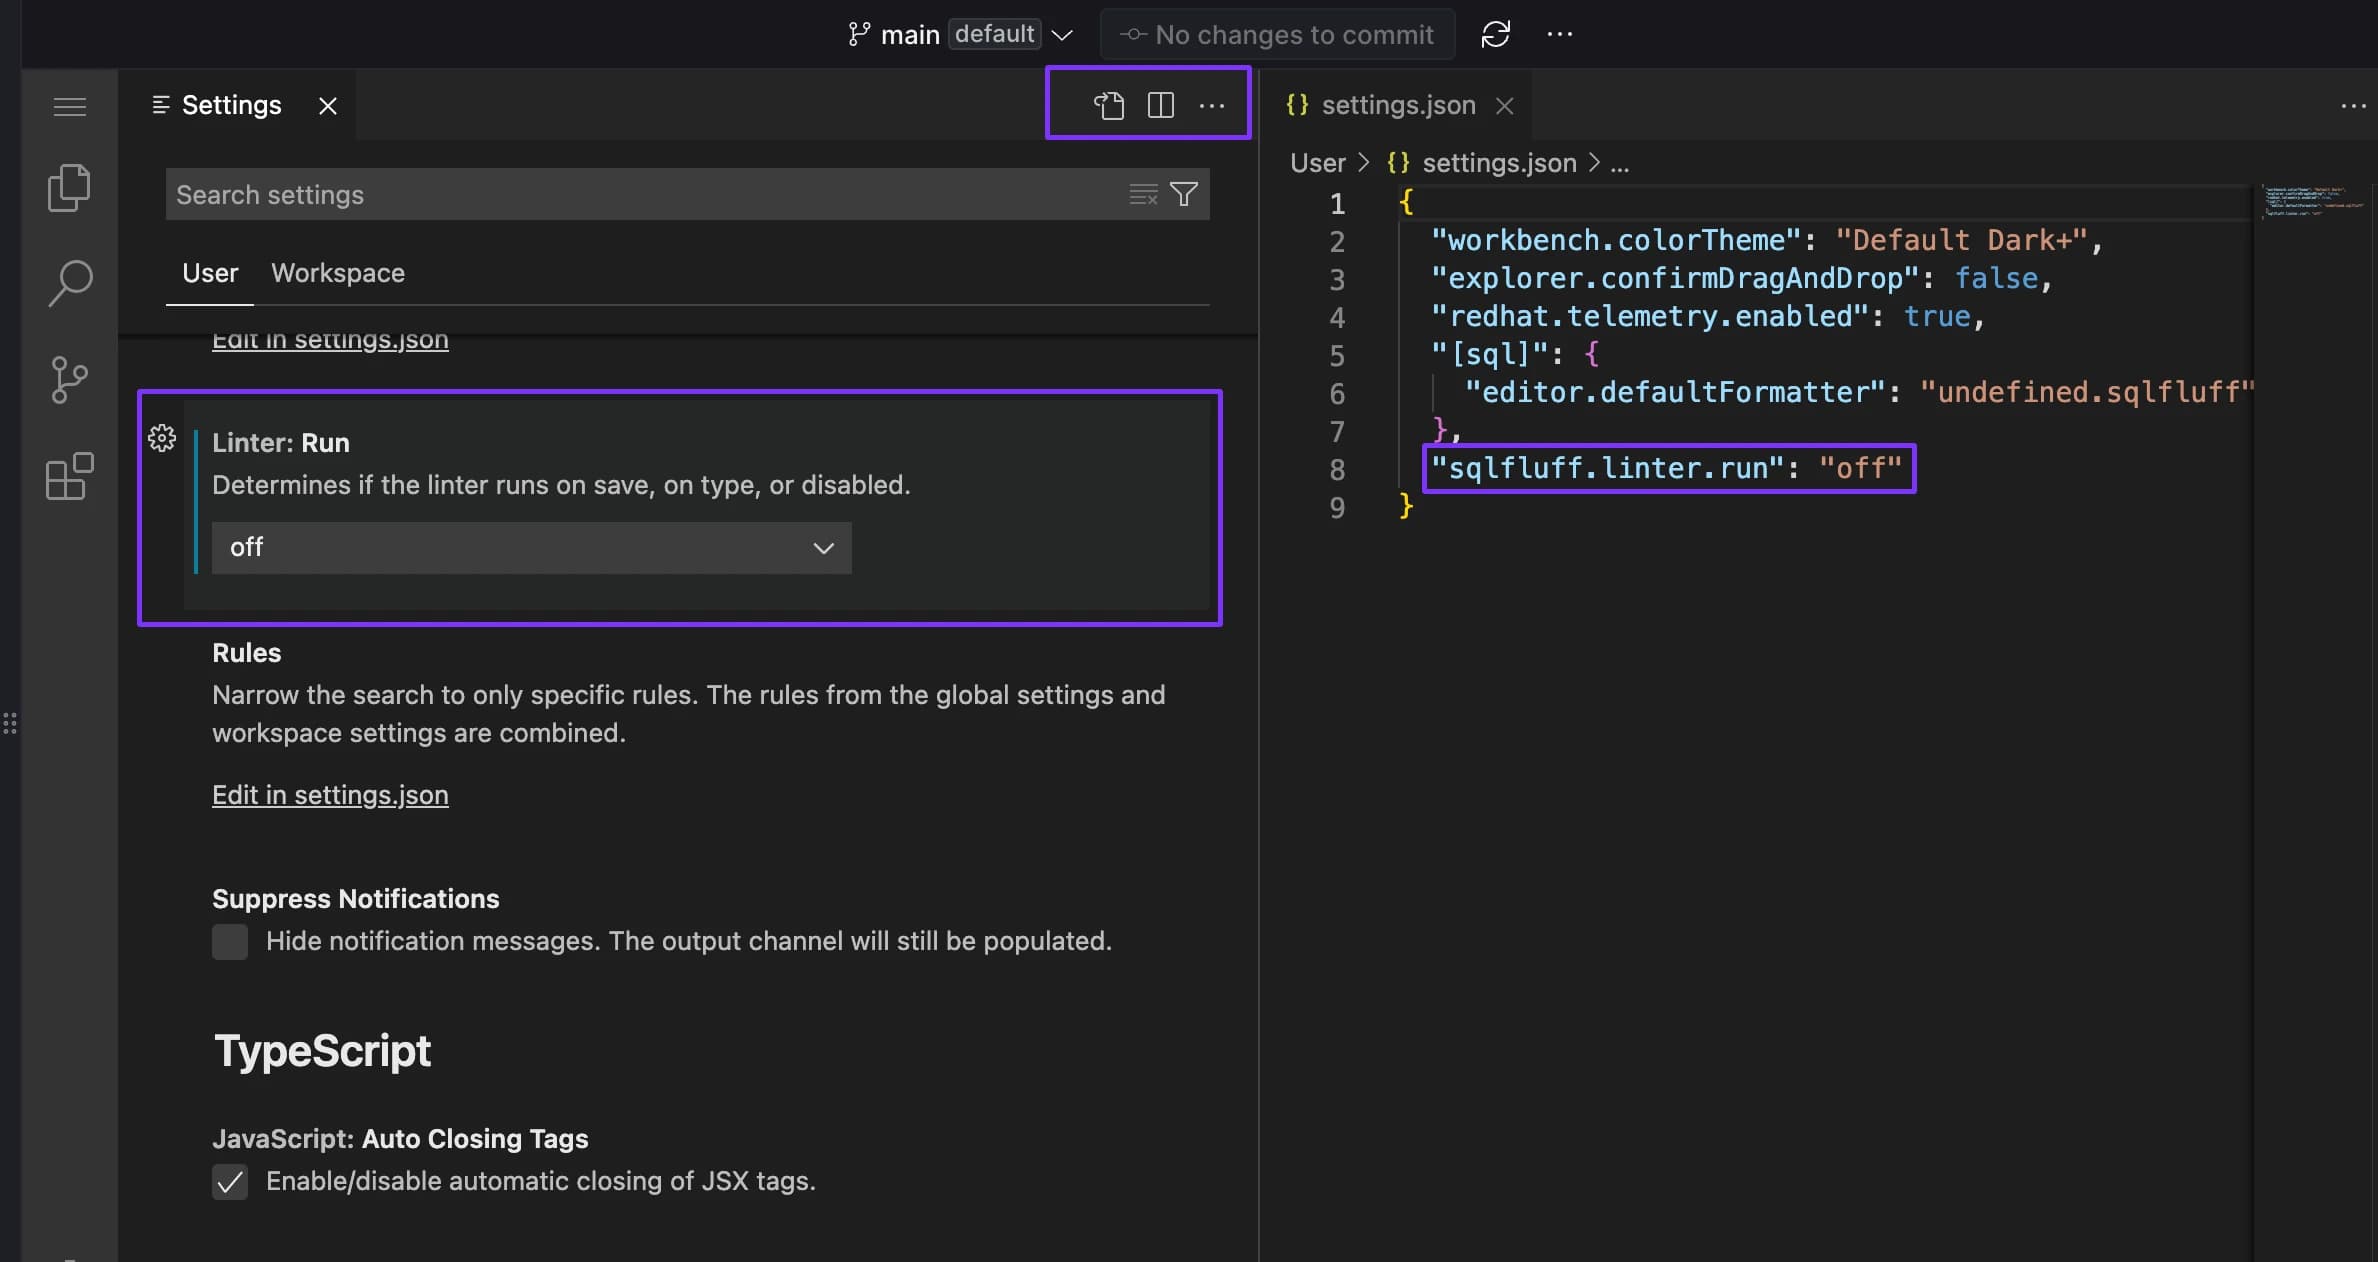Click the Clear Settings Search Input icon
This screenshot has height=1262, width=2378.
1143,194
